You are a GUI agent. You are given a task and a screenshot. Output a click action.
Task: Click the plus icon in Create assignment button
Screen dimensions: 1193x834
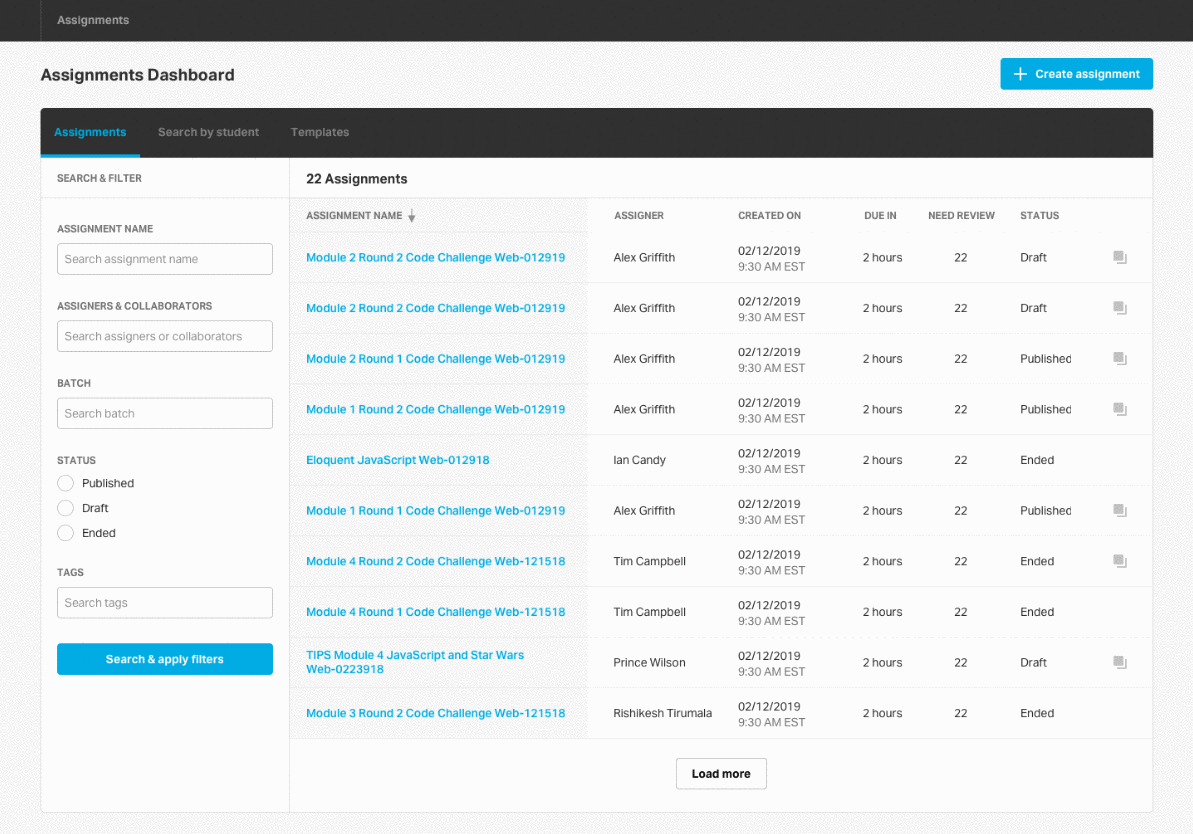pos(1020,74)
